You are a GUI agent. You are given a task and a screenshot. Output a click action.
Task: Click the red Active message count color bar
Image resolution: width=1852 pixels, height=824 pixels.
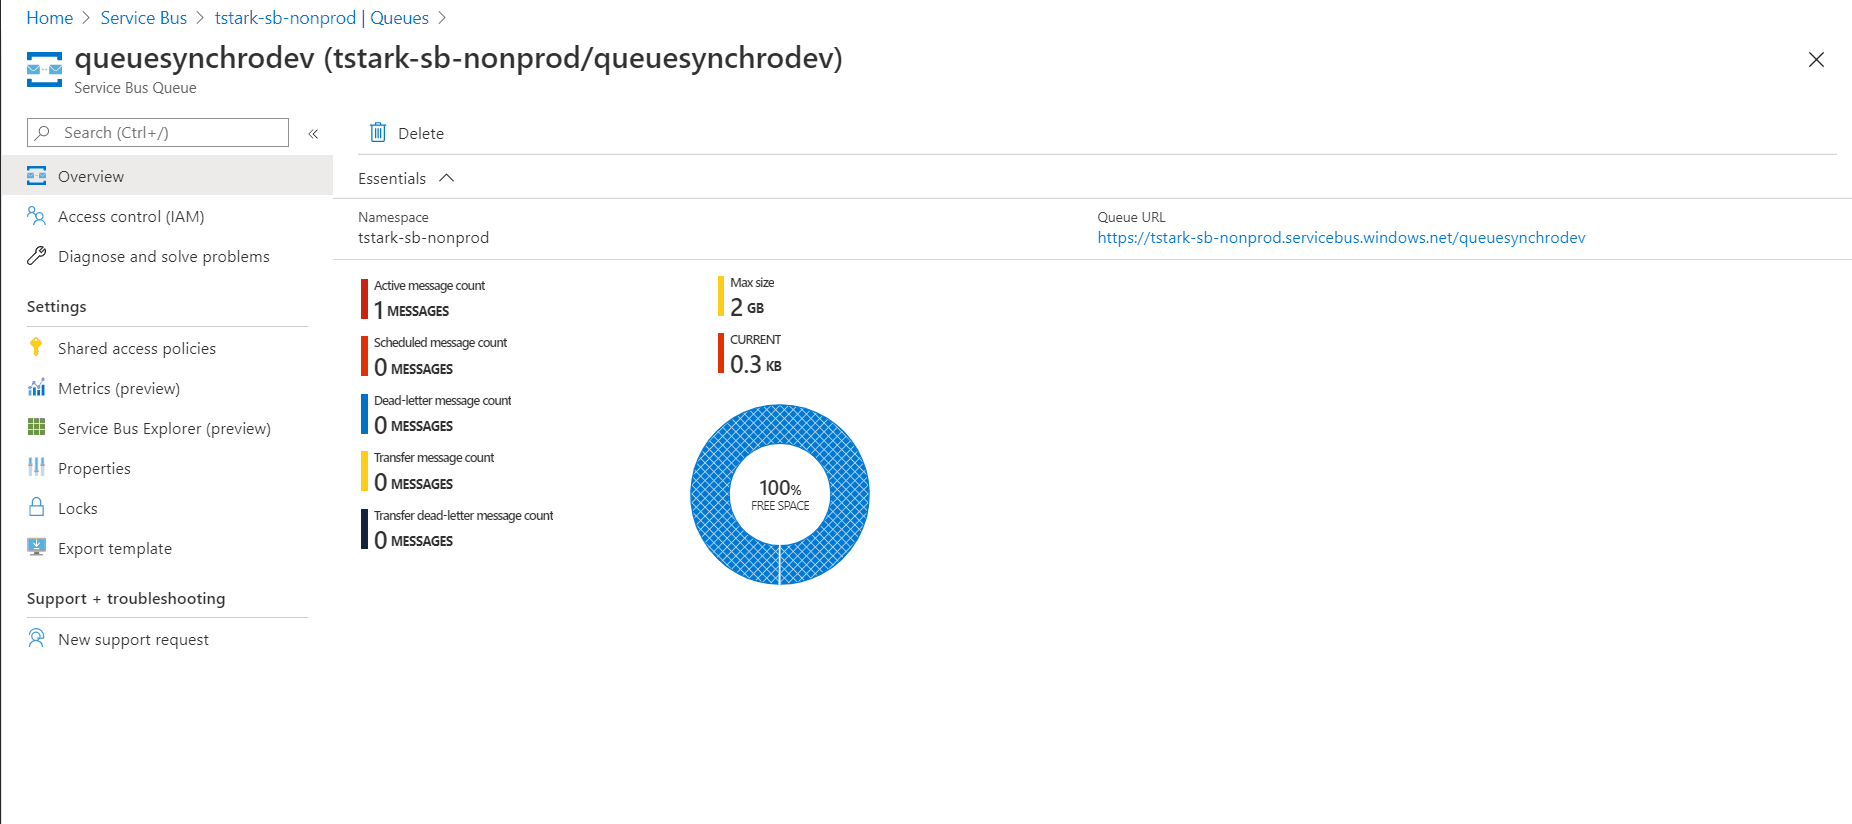click(x=364, y=299)
